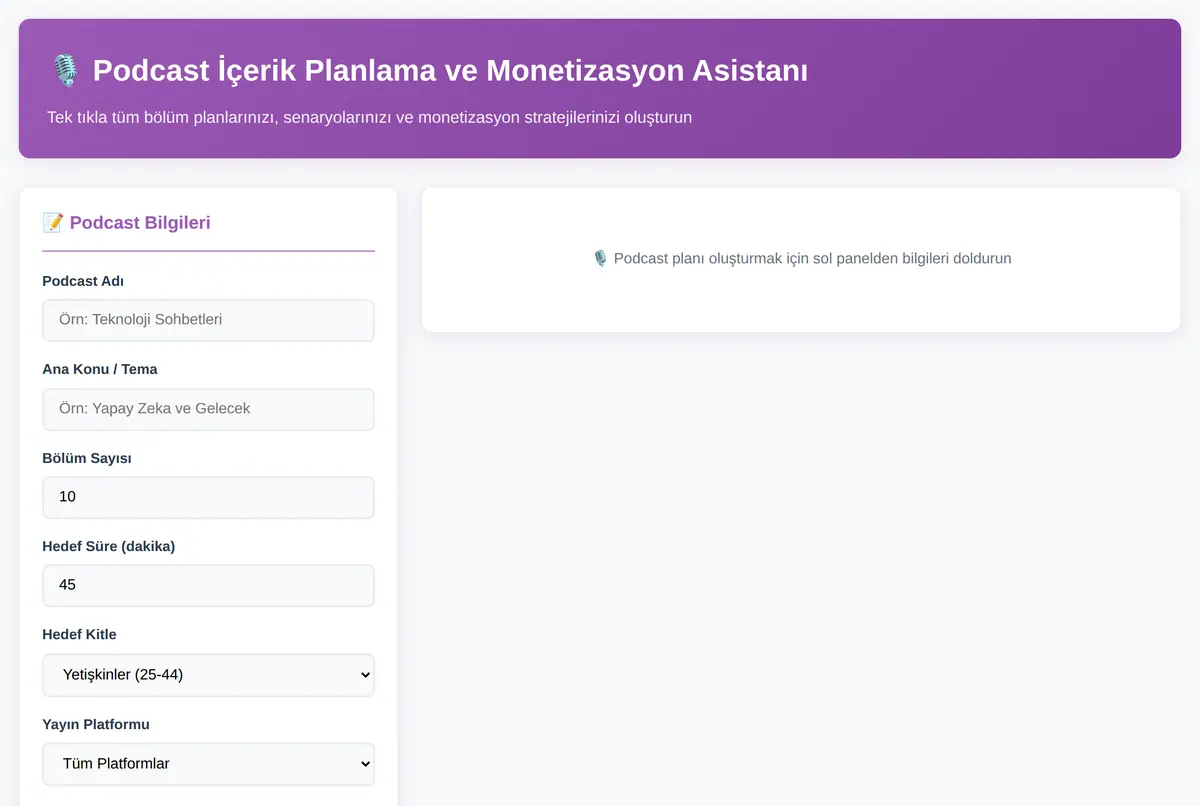Click the microphone icon in empty-state message
Screen dimensions: 1200x806
click(x=600, y=258)
